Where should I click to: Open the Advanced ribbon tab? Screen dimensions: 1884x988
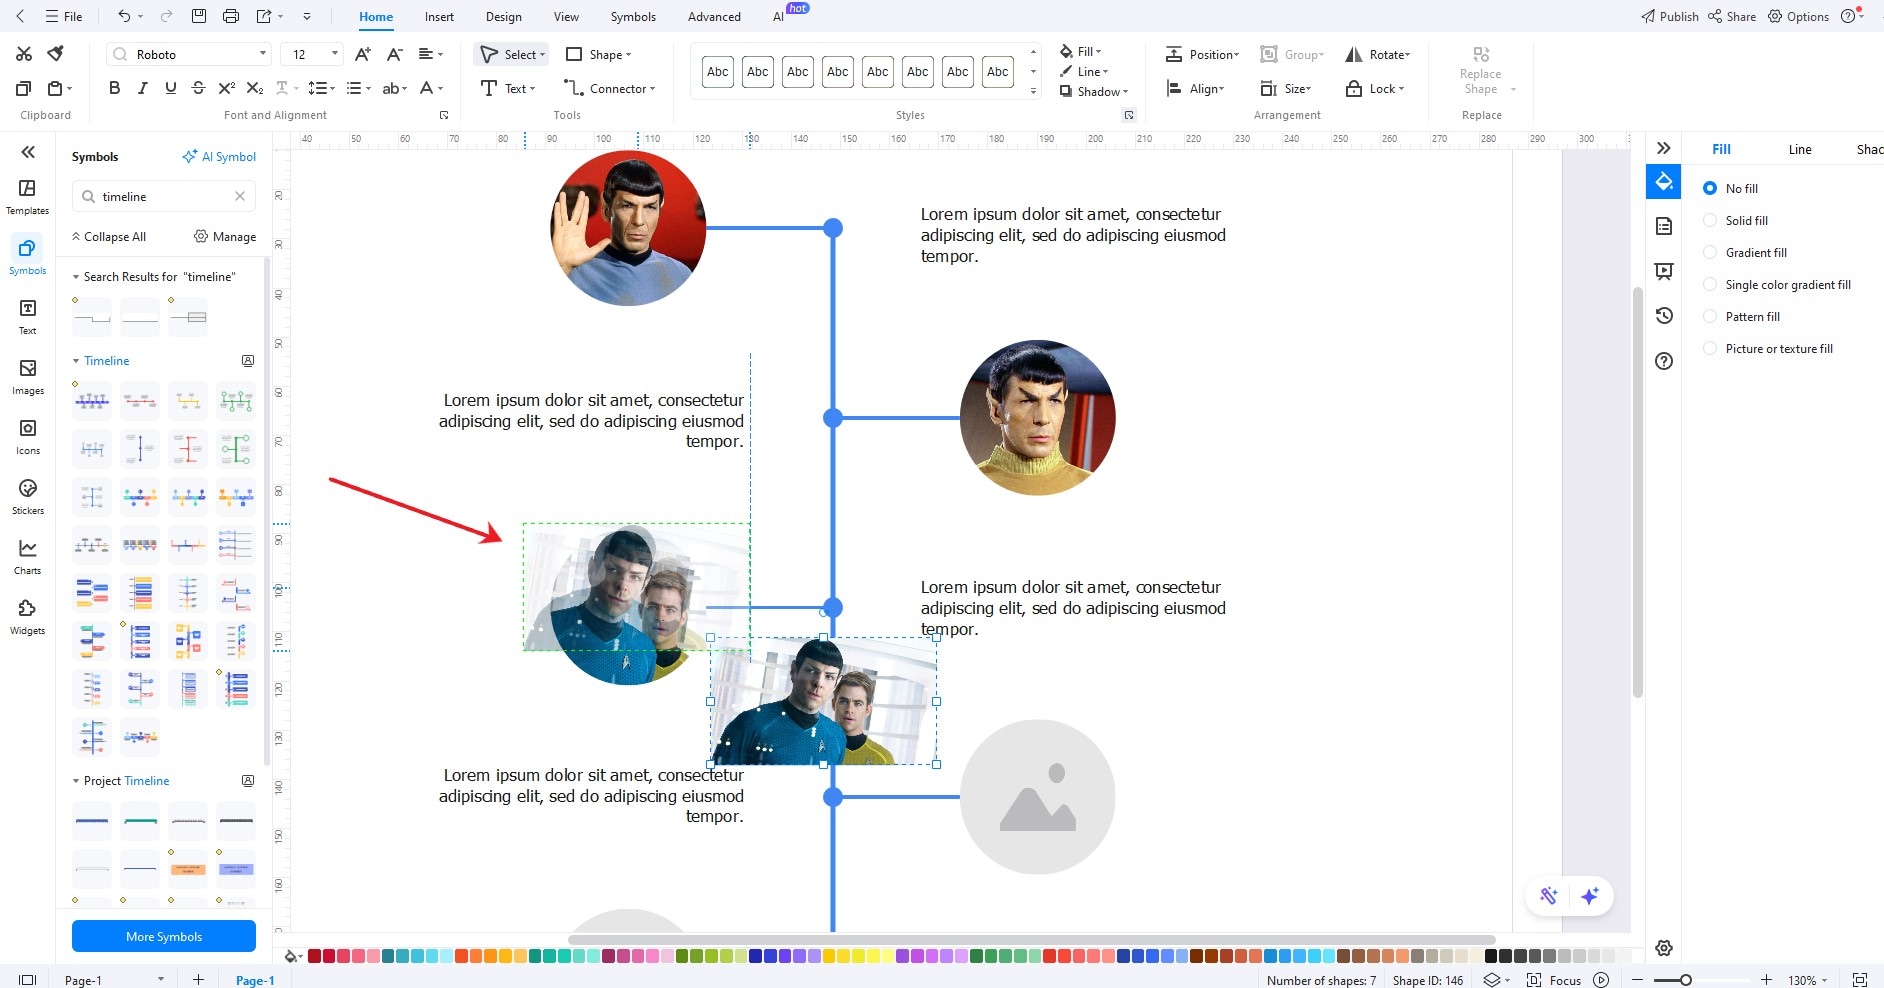coord(714,16)
